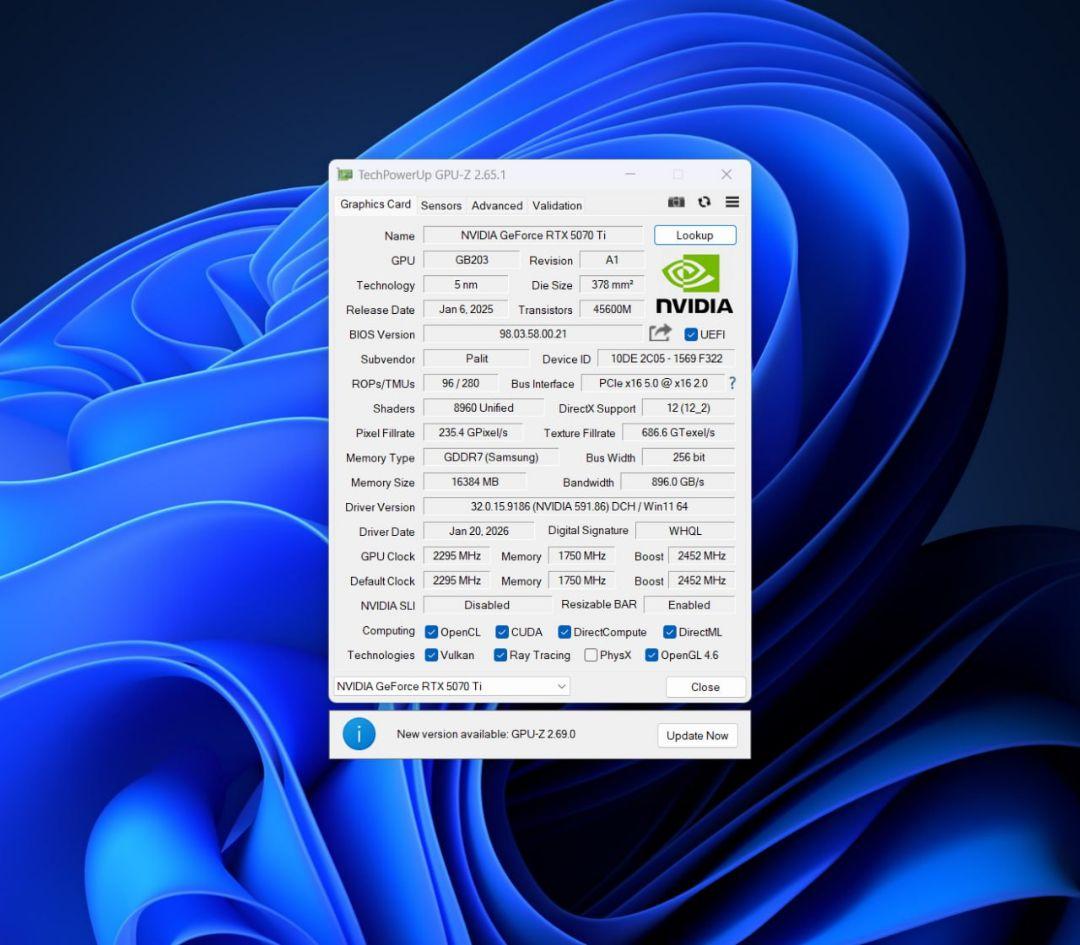The height and width of the screenshot is (945, 1080).
Task: Toggle the DirectCompute checkbox
Action: [565, 632]
